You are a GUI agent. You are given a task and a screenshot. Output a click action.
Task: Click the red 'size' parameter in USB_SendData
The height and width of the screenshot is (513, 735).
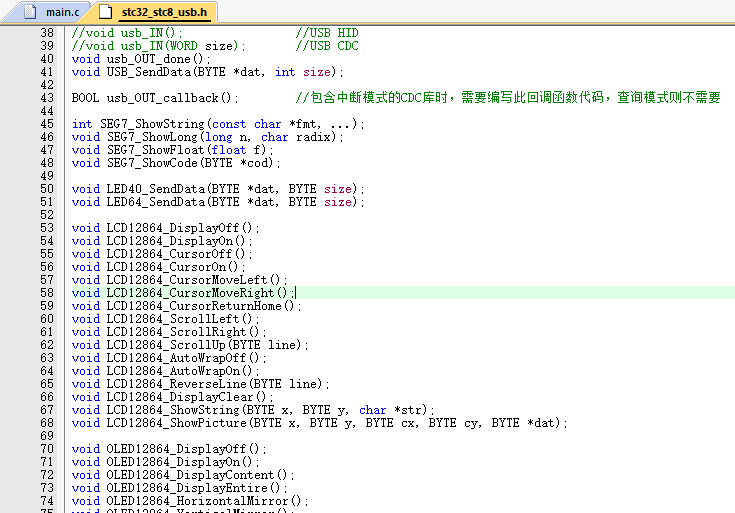pos(316,72)
